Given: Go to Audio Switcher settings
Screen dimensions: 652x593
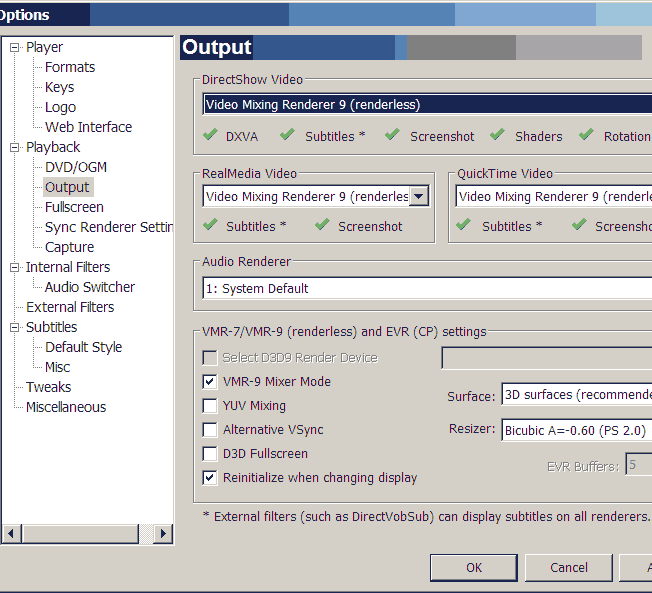Looking at the screenshot, I should coord(90,287).
